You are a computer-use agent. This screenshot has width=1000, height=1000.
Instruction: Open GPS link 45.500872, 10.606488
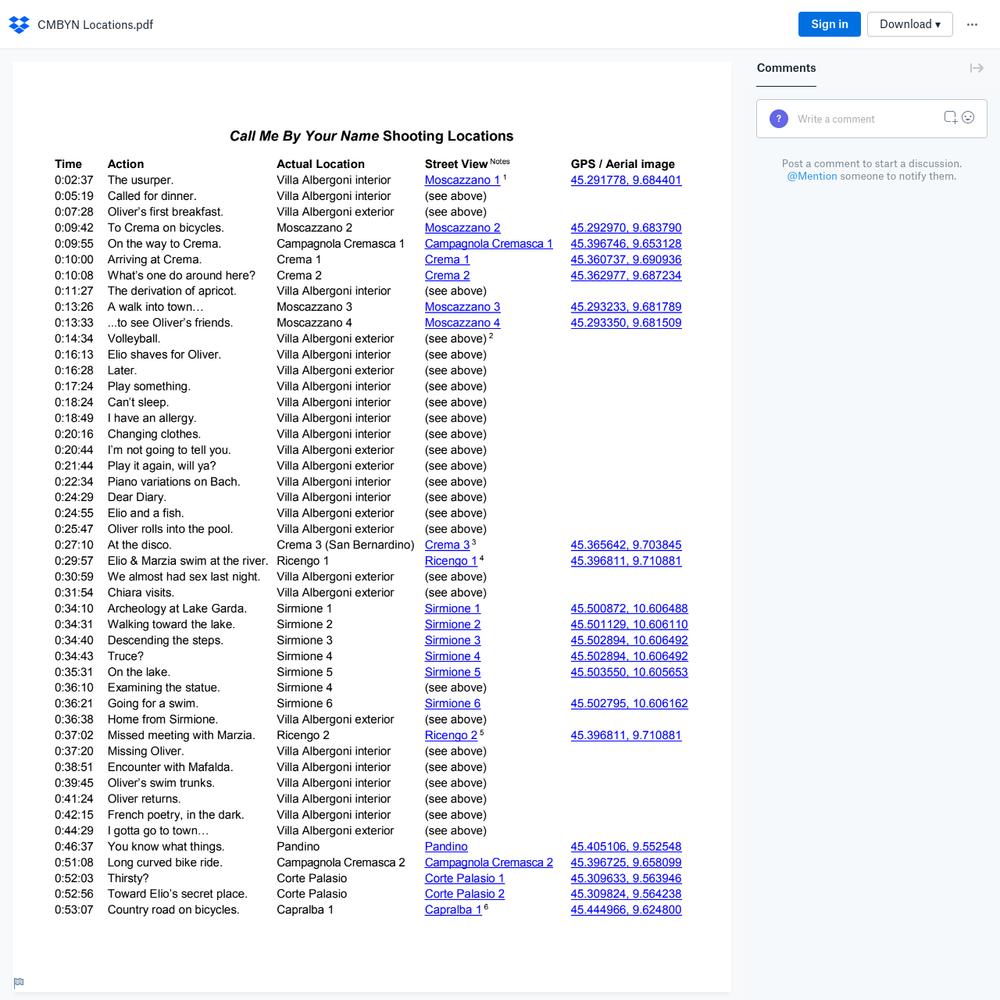click(629, 609)
